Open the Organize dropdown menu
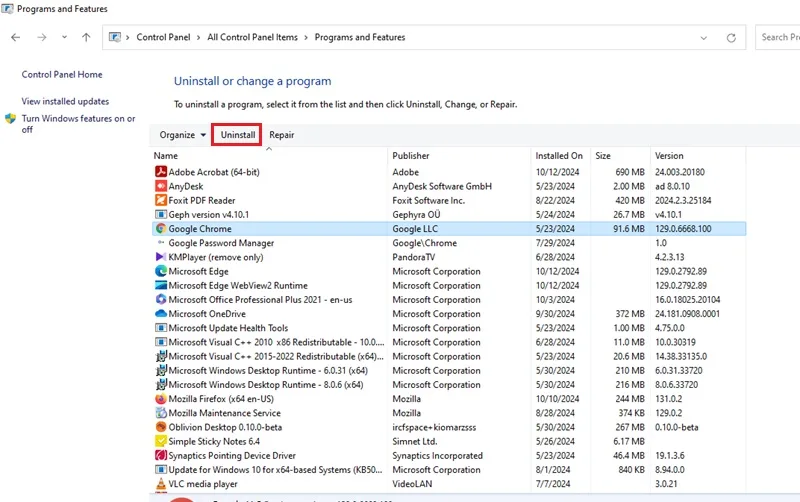800x502 pixels. pos(183,135)
